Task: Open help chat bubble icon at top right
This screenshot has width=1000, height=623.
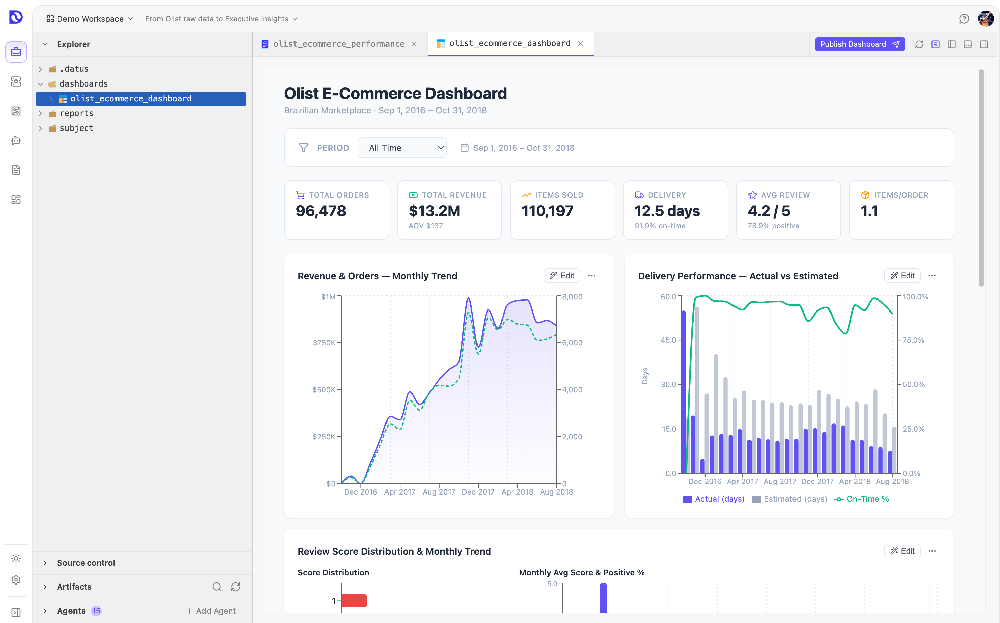Action: point(964,18)
